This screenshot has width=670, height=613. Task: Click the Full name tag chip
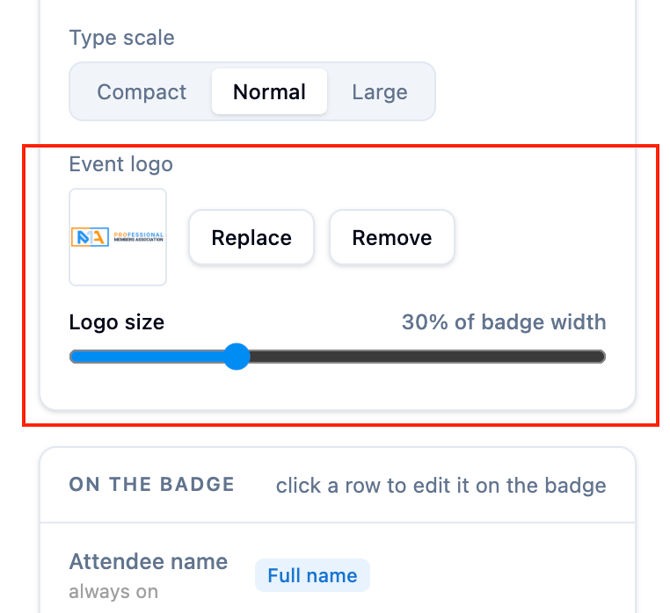tap(312, 575)
